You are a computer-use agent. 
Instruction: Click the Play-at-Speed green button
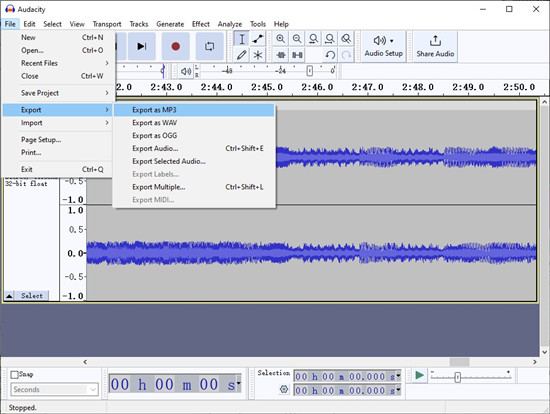[419, 375]
